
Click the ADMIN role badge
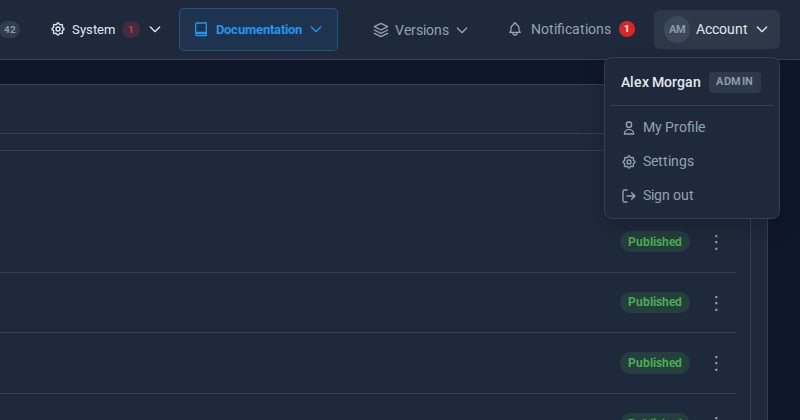click(735, 82)
